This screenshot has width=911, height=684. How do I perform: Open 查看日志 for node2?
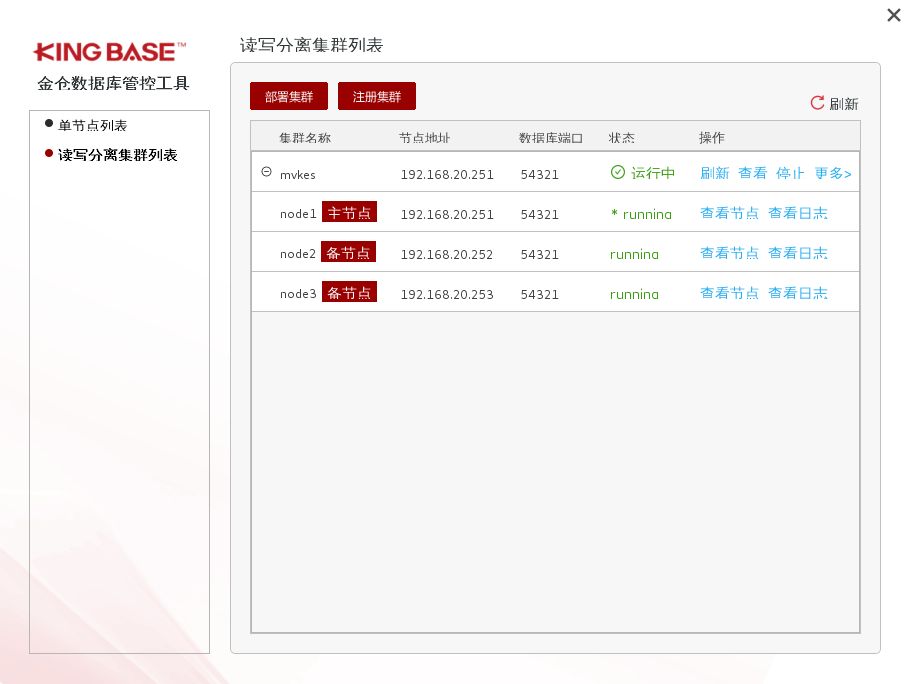(x=797, y=253)
